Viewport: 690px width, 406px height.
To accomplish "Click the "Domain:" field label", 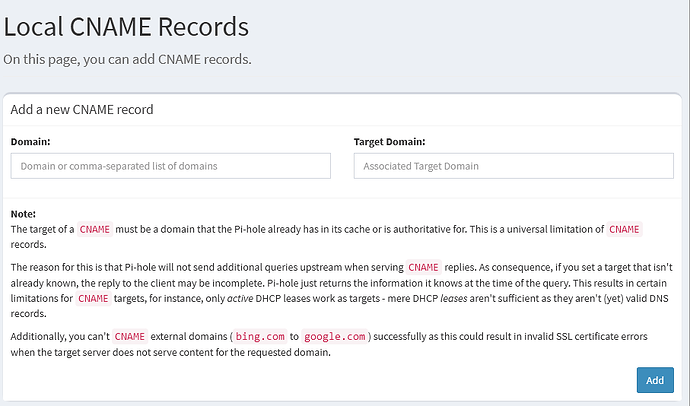I will [x=30, y=142].
